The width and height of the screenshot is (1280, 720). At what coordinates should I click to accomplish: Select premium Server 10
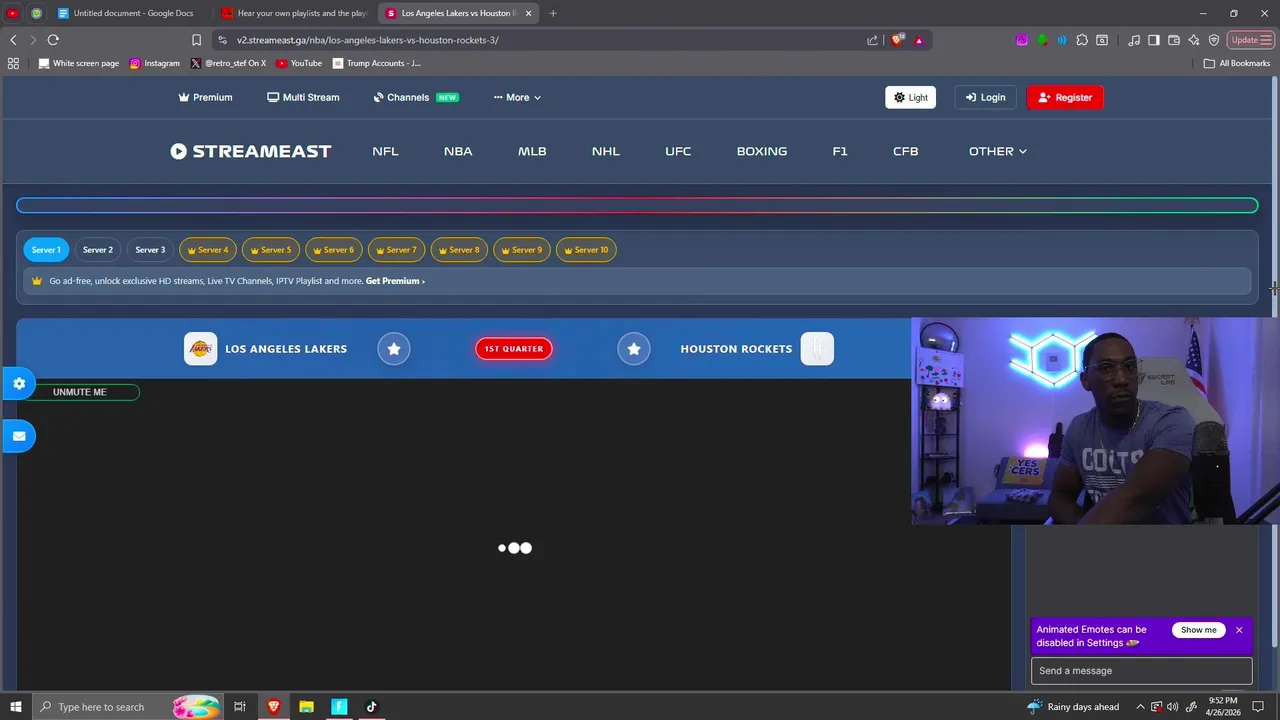586,250
